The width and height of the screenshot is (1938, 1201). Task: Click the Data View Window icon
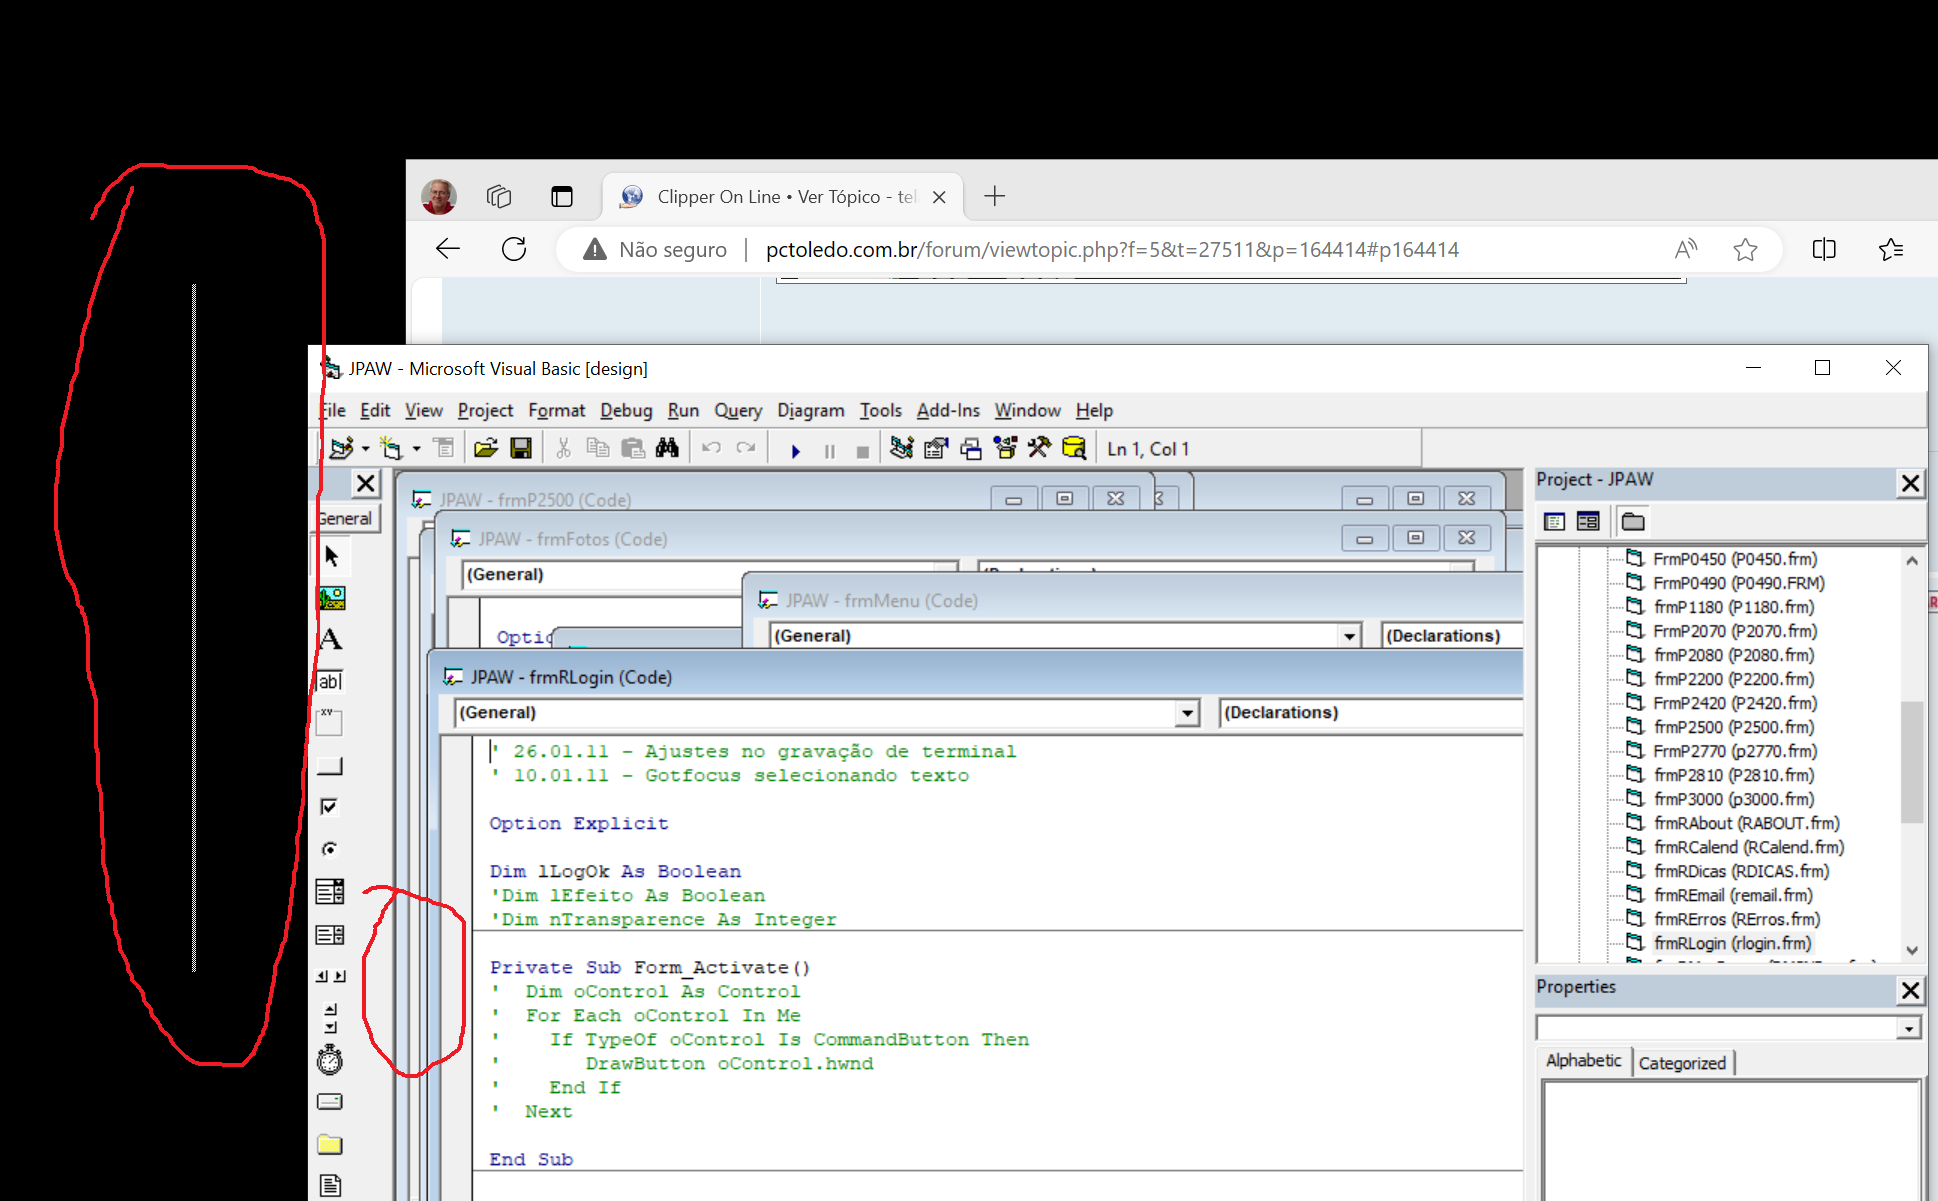click(1074, 449)
